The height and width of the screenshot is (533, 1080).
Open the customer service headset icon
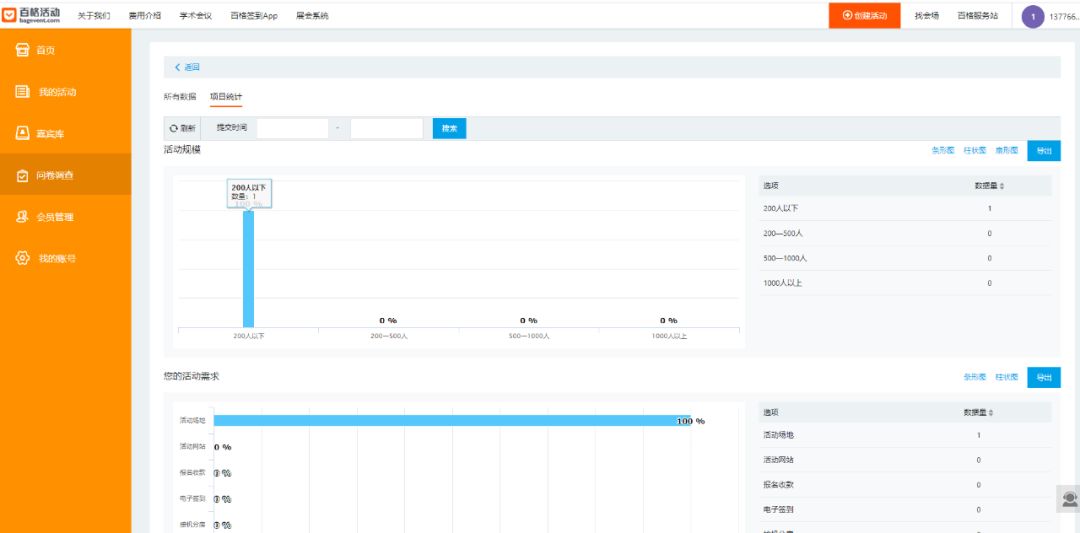(x=1069, y=498)
